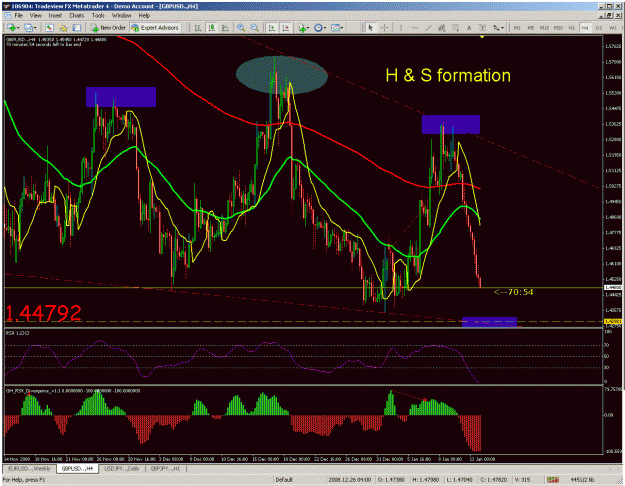Select the Text Label tool
The width and height of the screenshot is (625, 486).
482,28
